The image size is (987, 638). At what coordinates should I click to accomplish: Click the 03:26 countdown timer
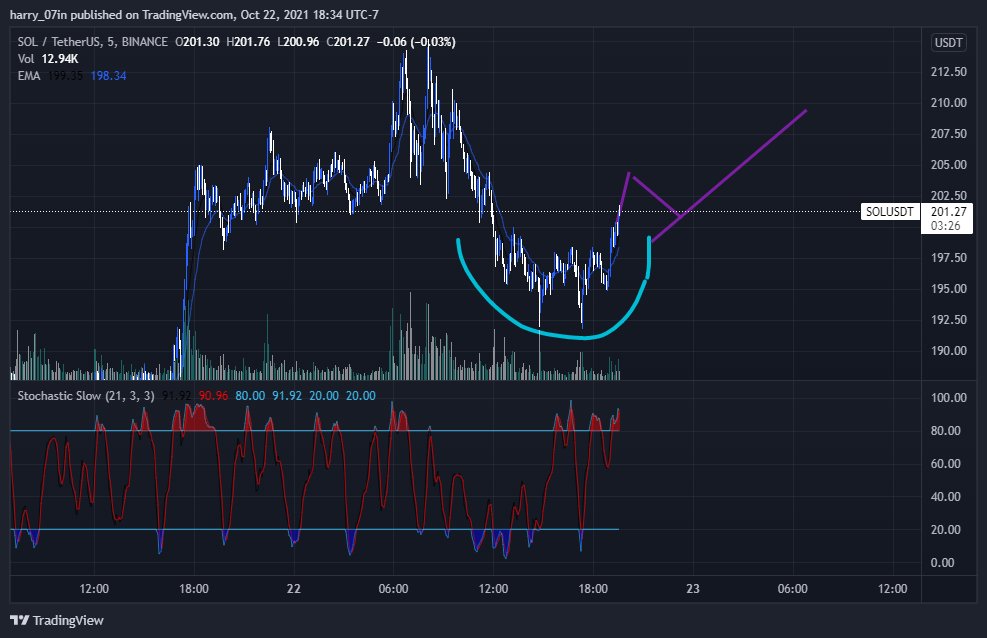945,225
